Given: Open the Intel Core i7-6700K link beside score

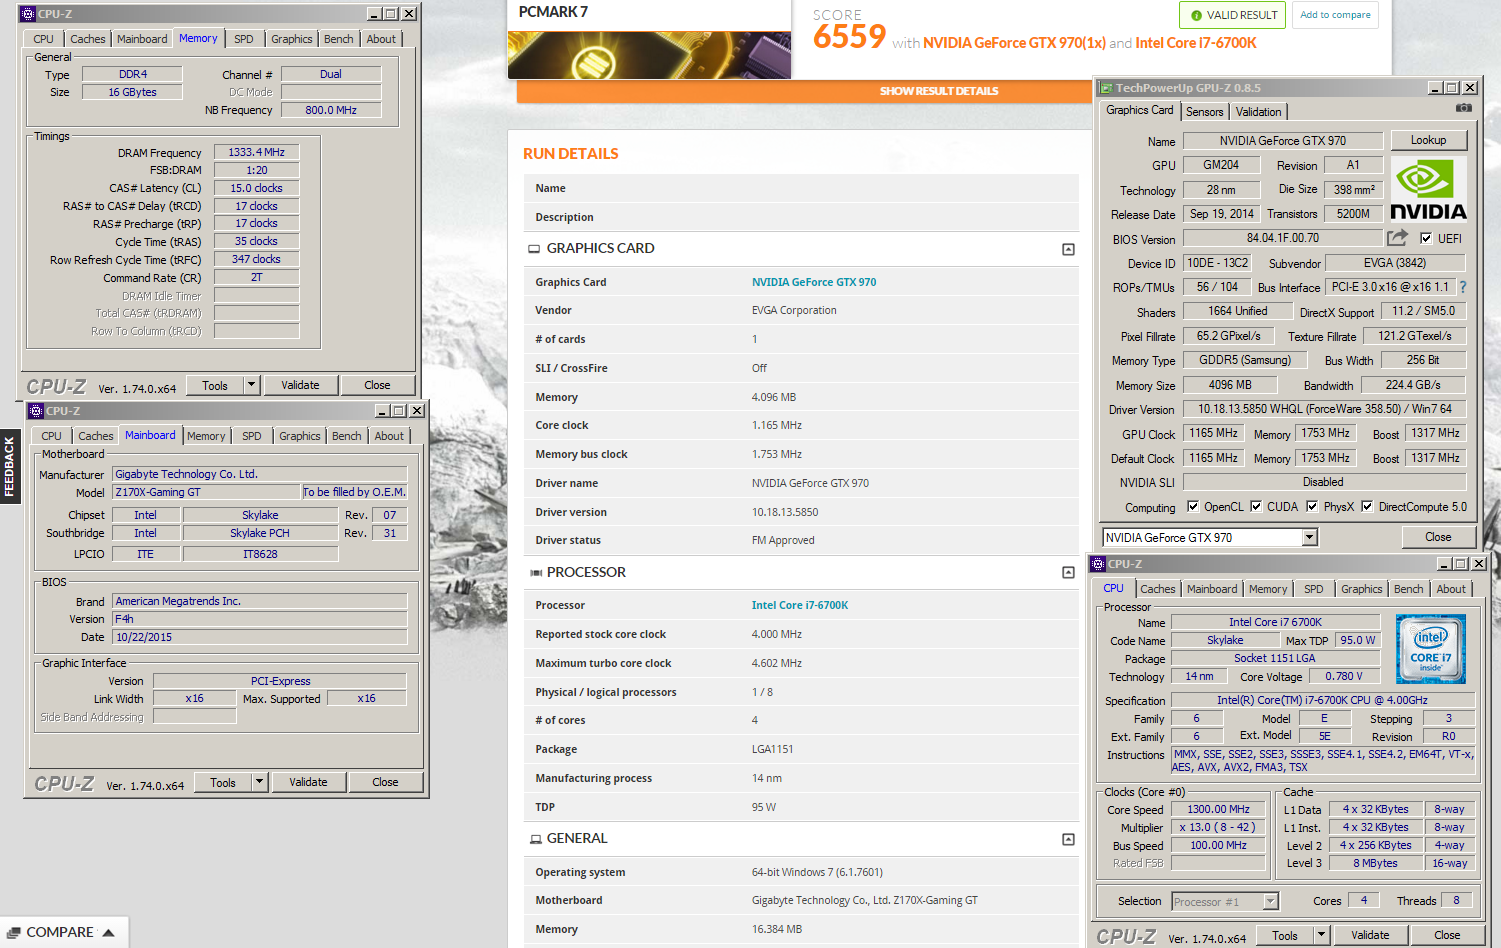Looking at the screenshot, I should 1196,43.
